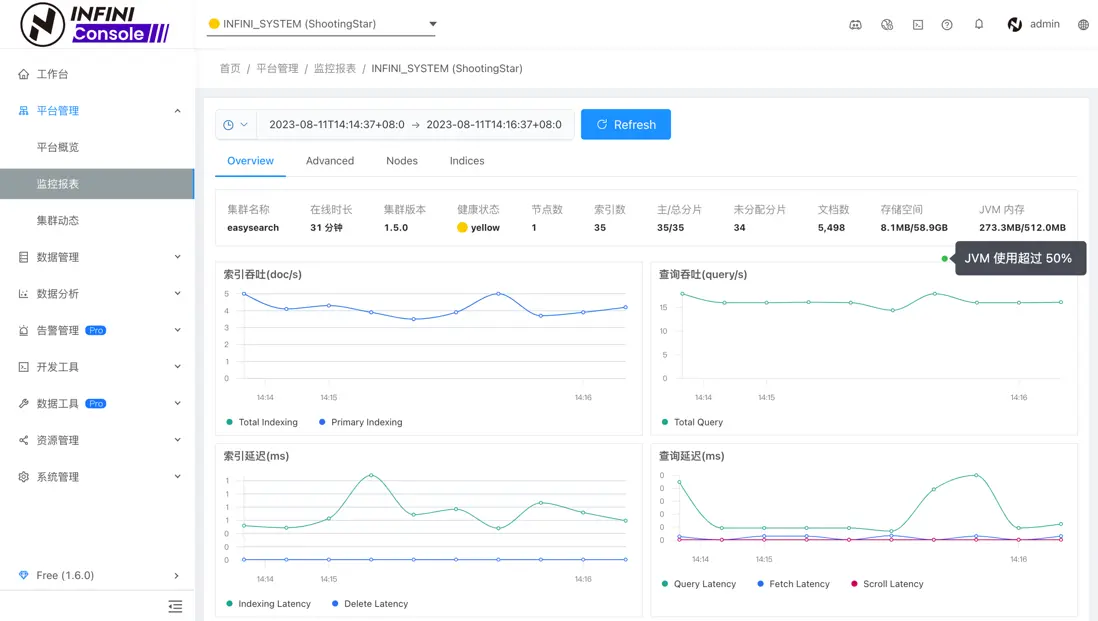Click the time range date field
The width and height of the screenshot is (1098, 621).
415,125
